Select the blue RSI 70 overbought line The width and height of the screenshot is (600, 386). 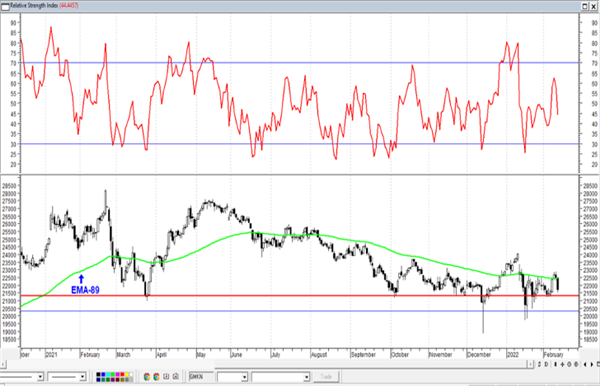[300, 63]
